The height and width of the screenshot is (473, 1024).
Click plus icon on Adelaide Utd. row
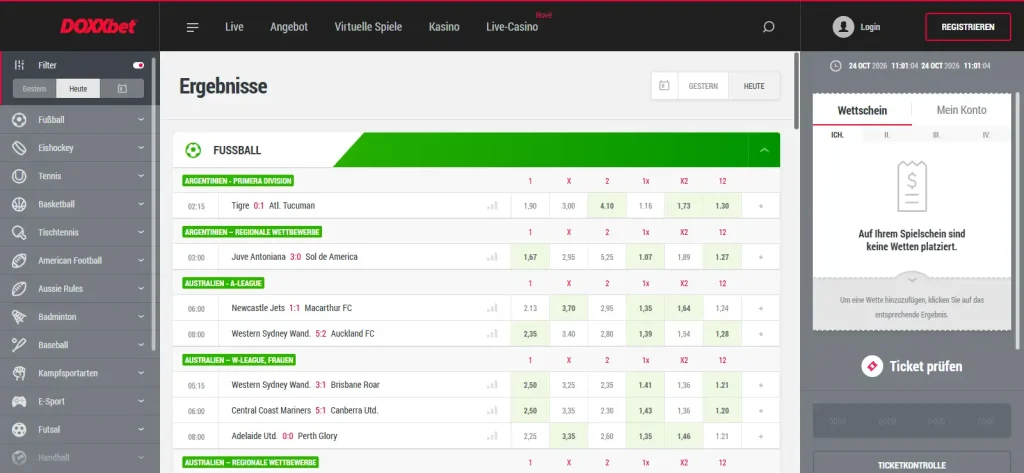pyautogui.click(x=761, y=436)
